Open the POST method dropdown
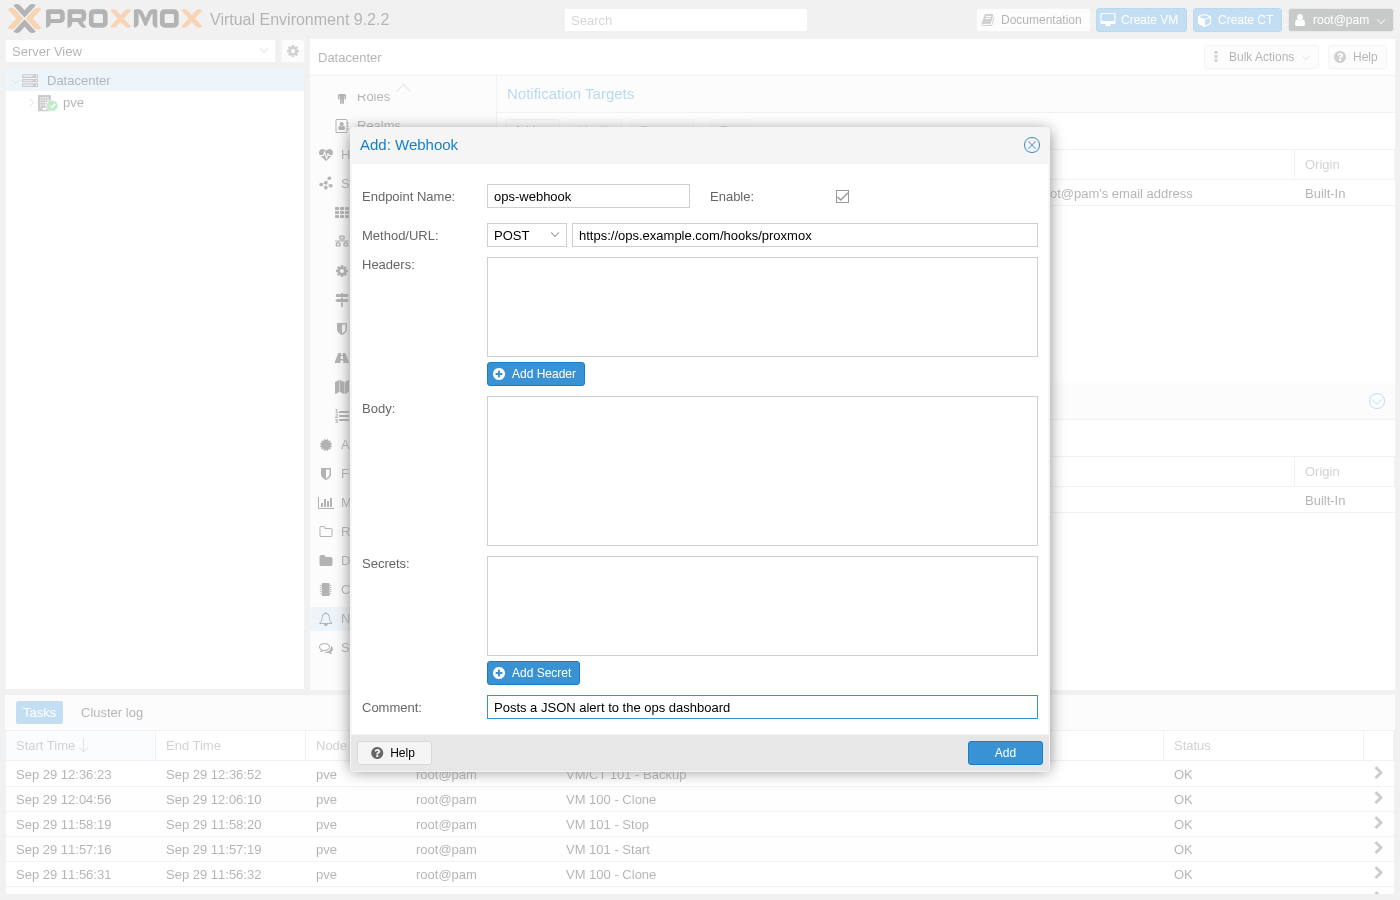This screenshot has width=1400, height=900. (x=555, y=235)
